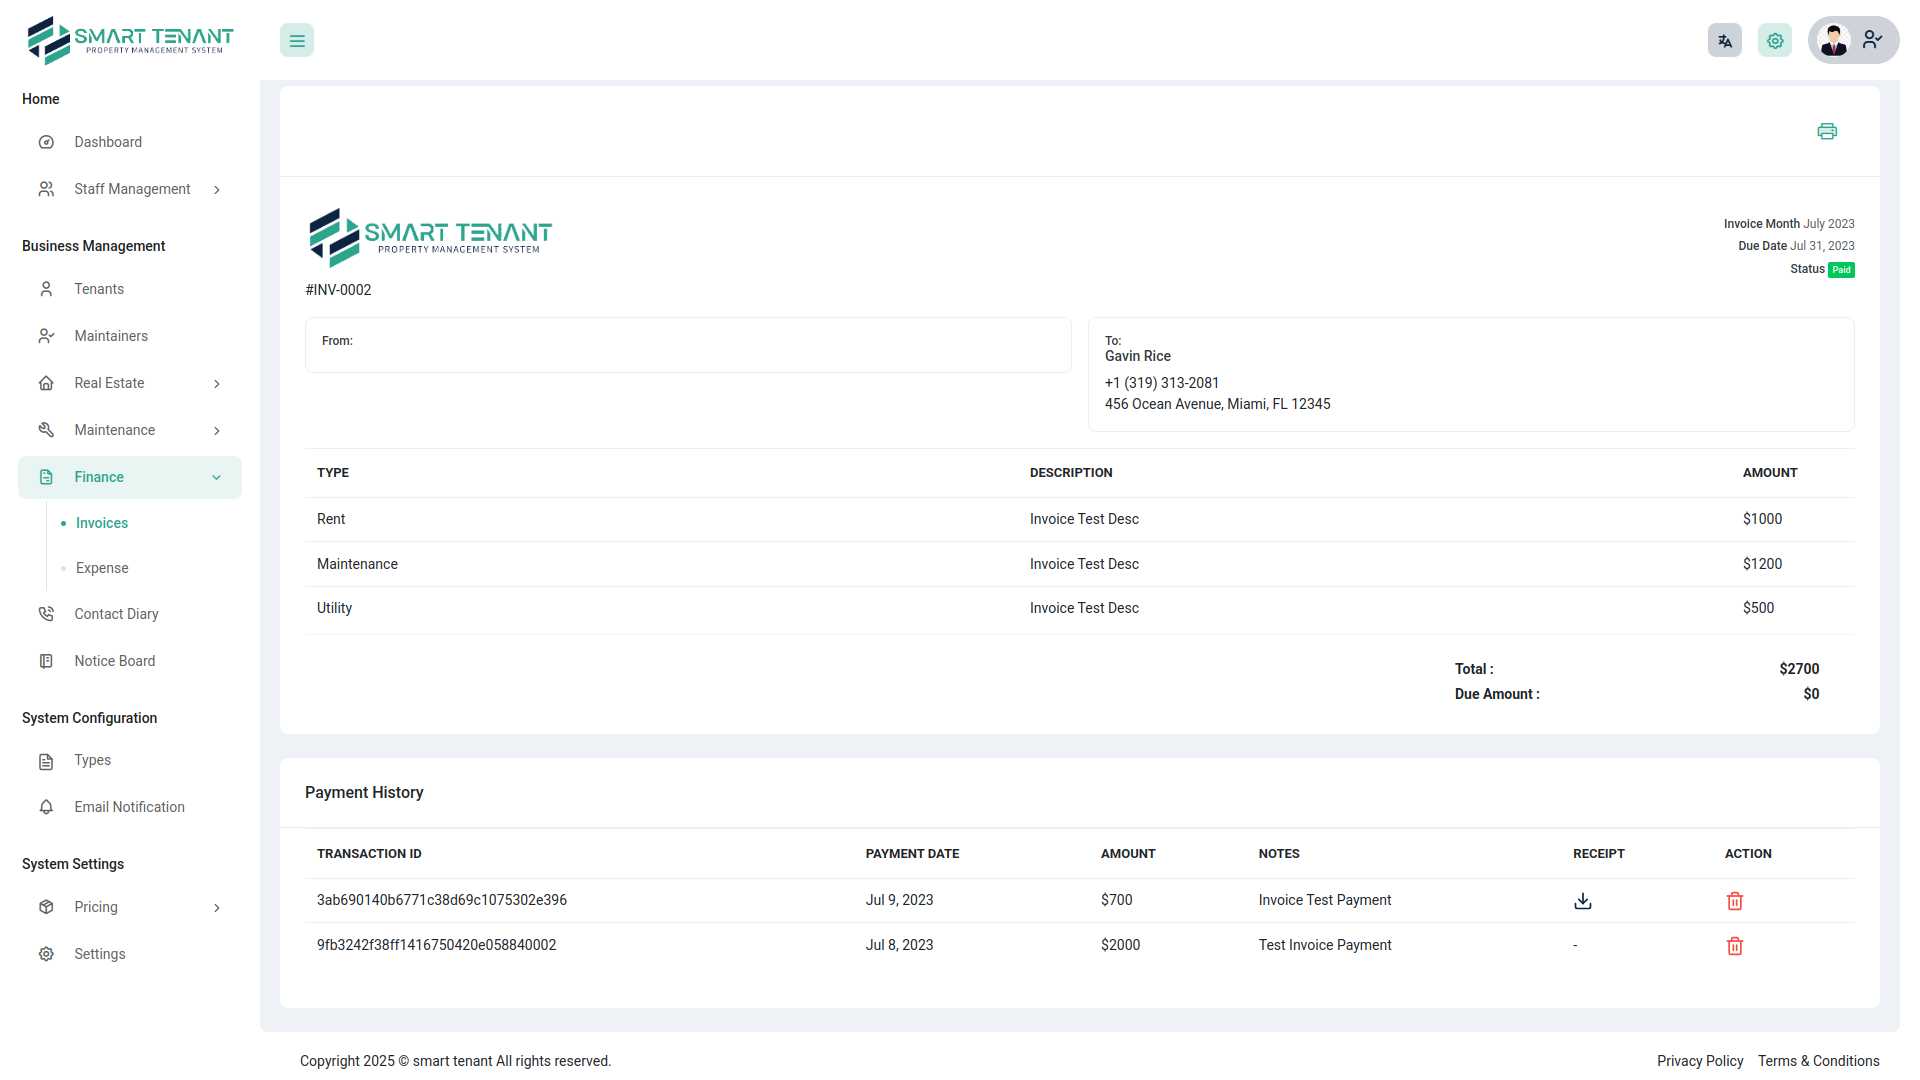Click the user verification icon beside the avatar
The width and height of the screenshot is (1920, 1080).
[x=1873, y=40]
